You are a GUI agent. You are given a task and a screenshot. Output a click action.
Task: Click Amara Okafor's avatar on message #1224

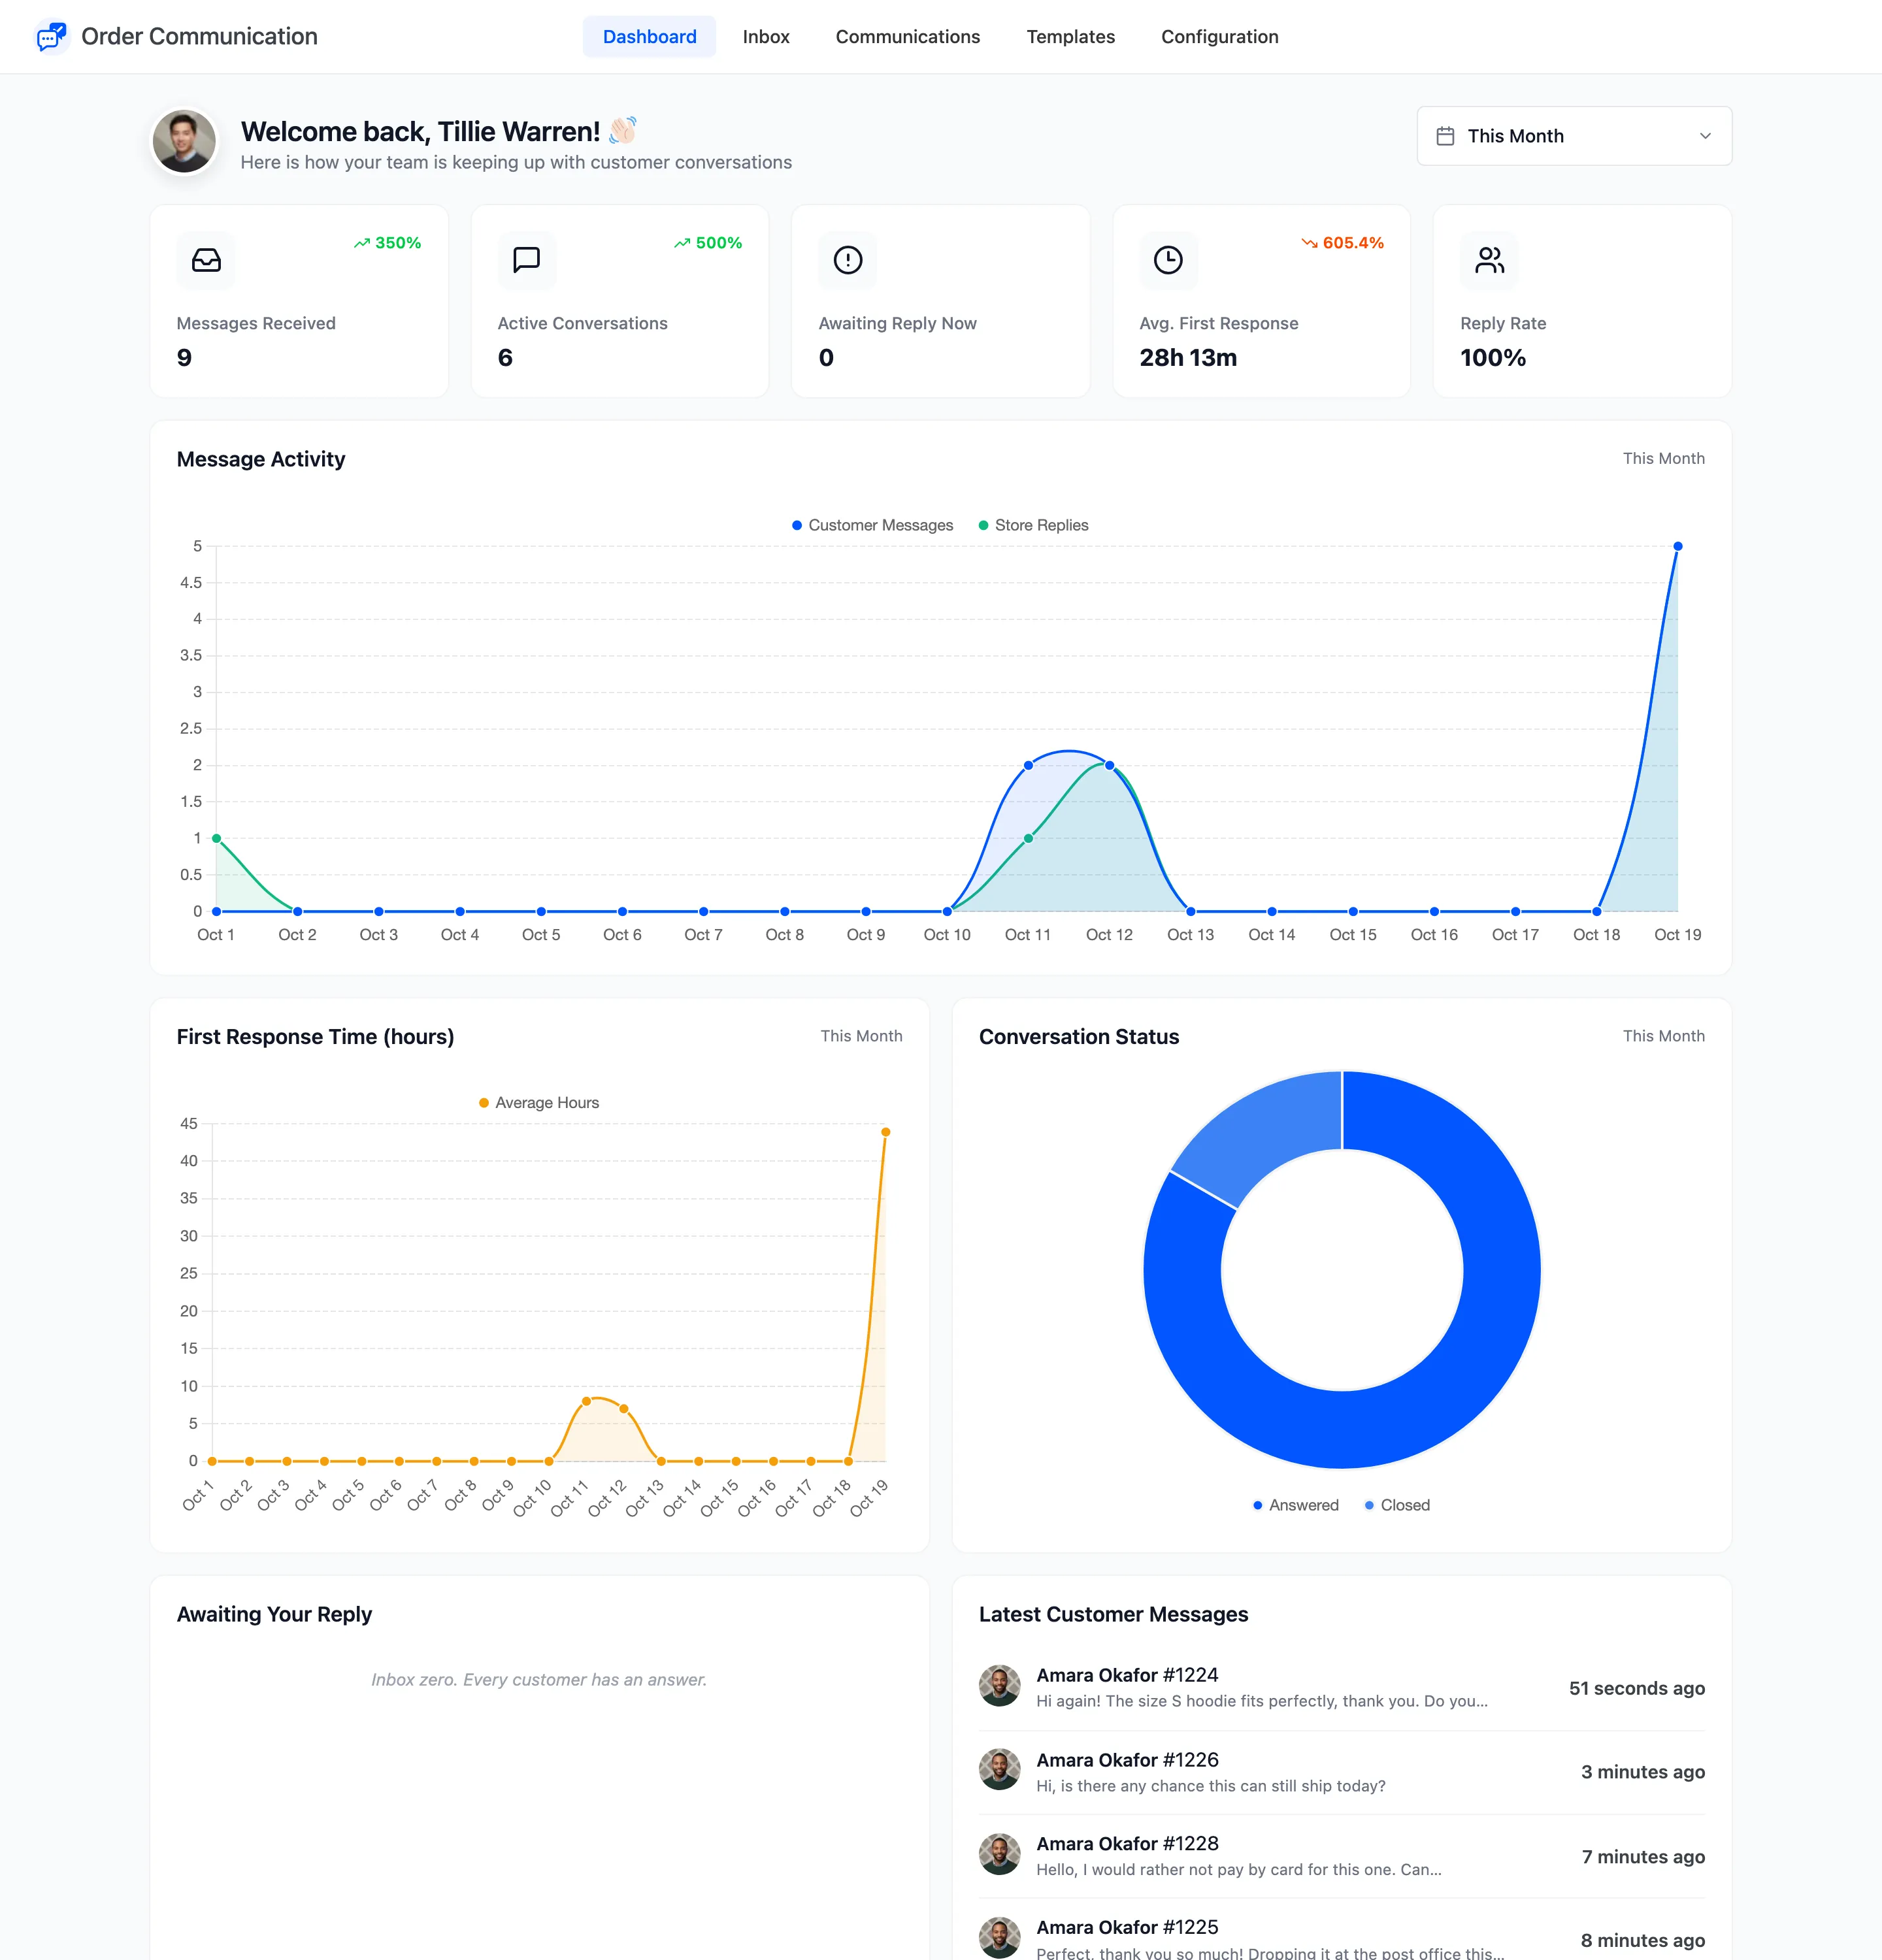999,1686
